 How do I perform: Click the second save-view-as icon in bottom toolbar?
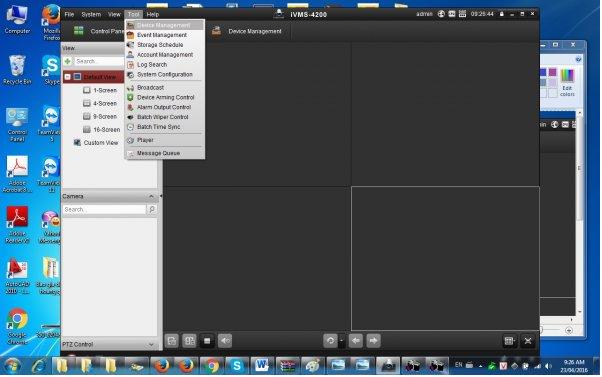(x=189, y=341)
